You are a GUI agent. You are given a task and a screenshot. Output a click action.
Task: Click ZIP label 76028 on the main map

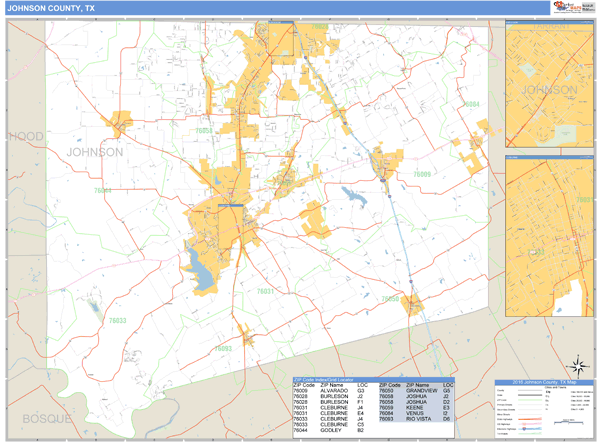tap(320, 26)
